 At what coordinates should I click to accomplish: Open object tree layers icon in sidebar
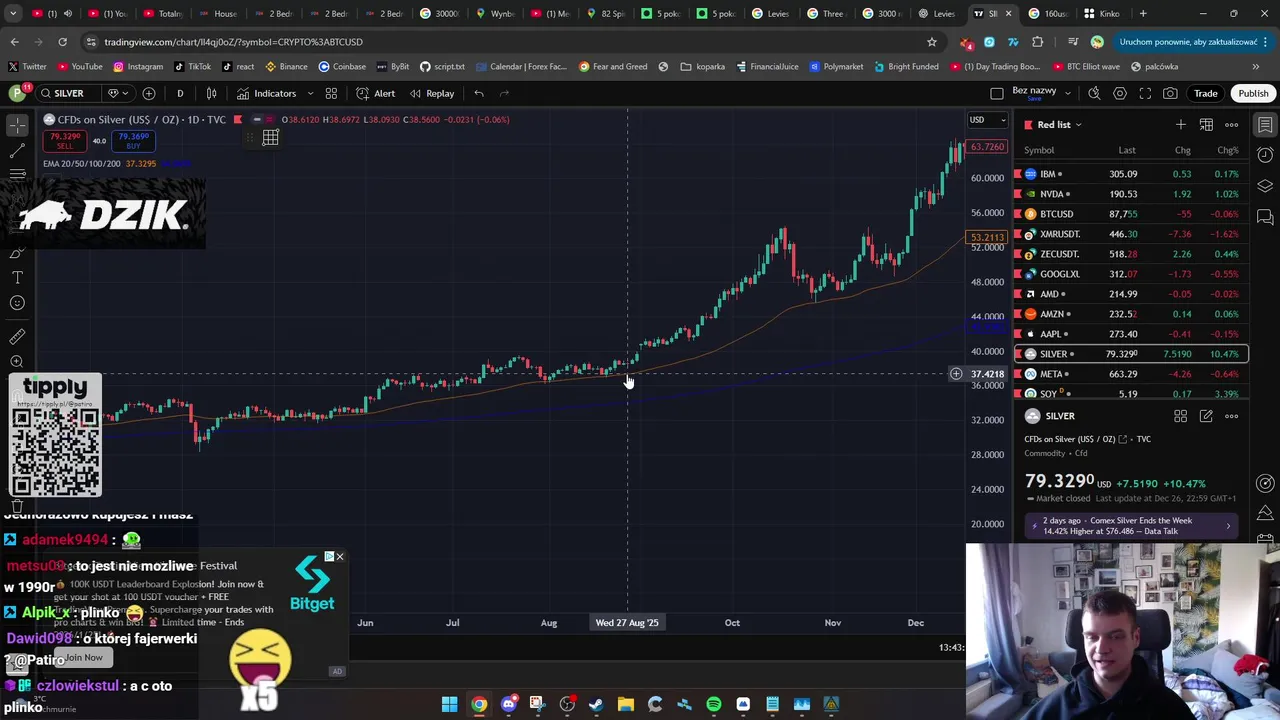(x=1265, y=186)
